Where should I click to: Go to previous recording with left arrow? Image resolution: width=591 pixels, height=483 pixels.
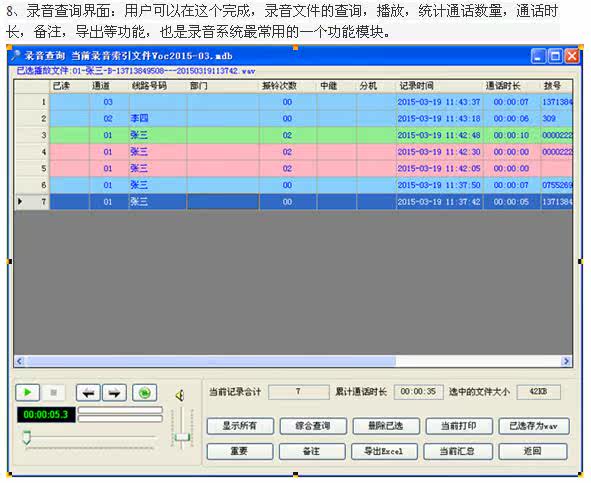coord(88,393)
